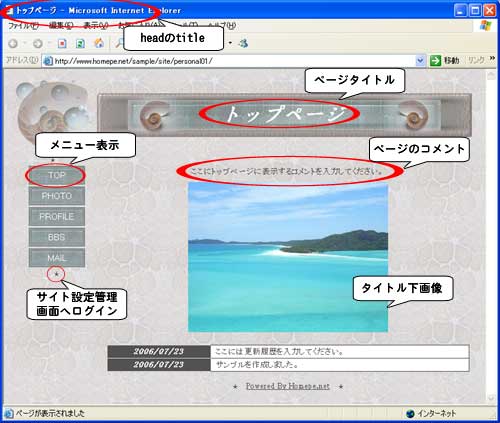
Task: Click the Forward navigation arrow
Action: click(x=37, y=44)
